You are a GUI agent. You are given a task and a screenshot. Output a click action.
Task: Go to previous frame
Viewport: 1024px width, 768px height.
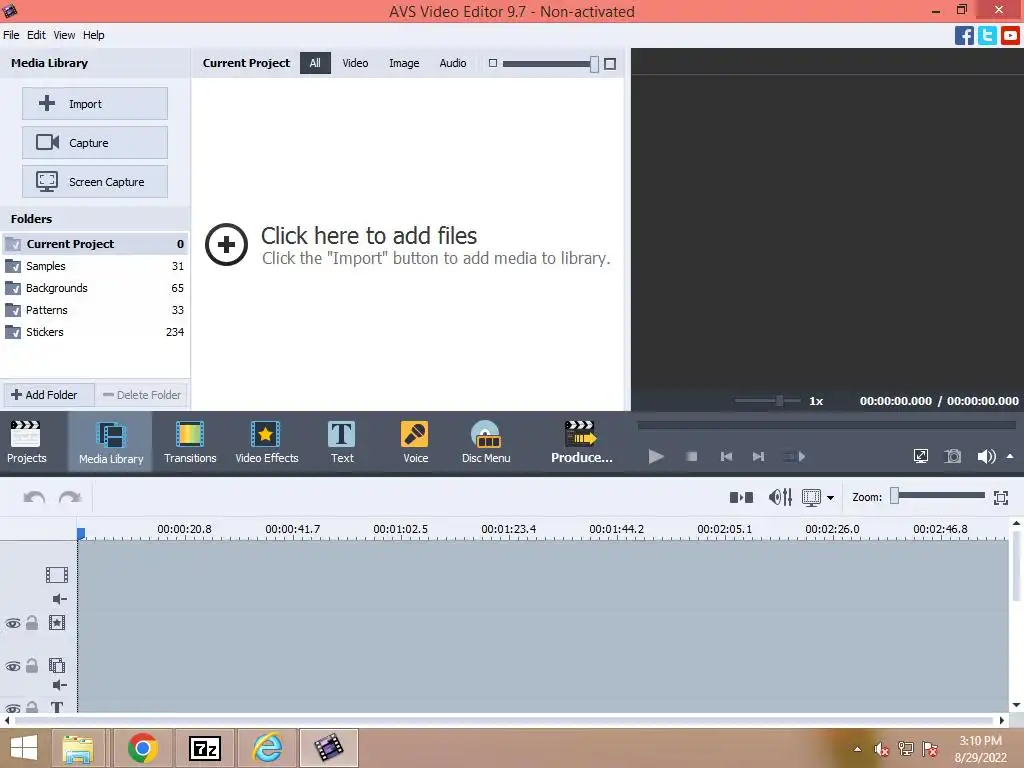[x=726, y=456]
